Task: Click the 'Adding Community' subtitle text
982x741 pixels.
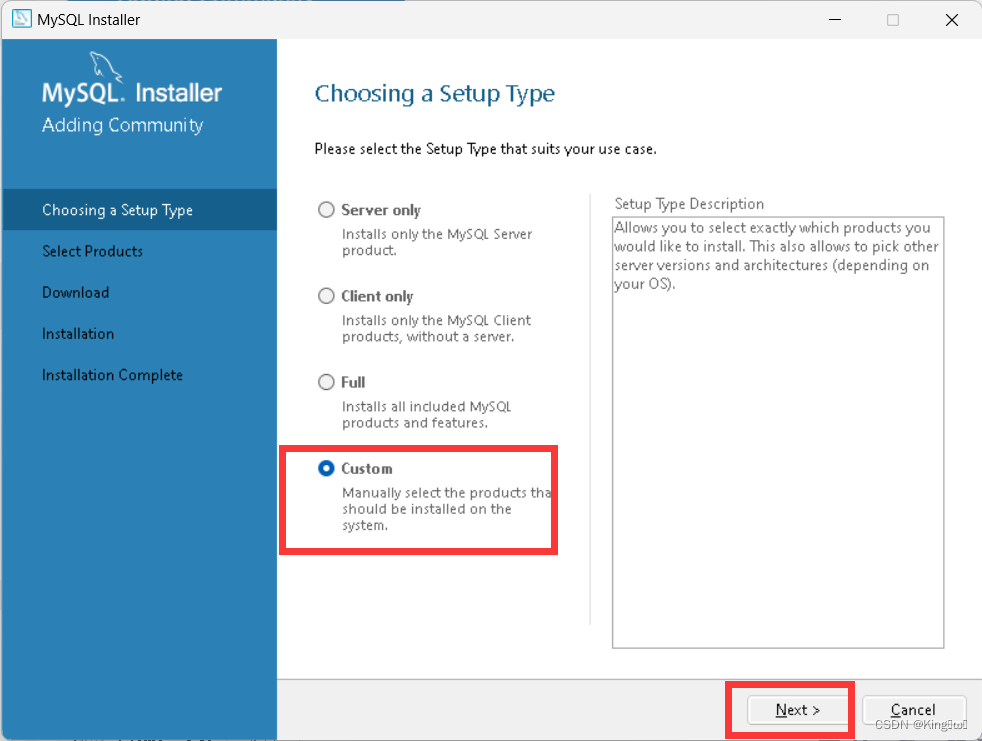Action: point(122,125)
